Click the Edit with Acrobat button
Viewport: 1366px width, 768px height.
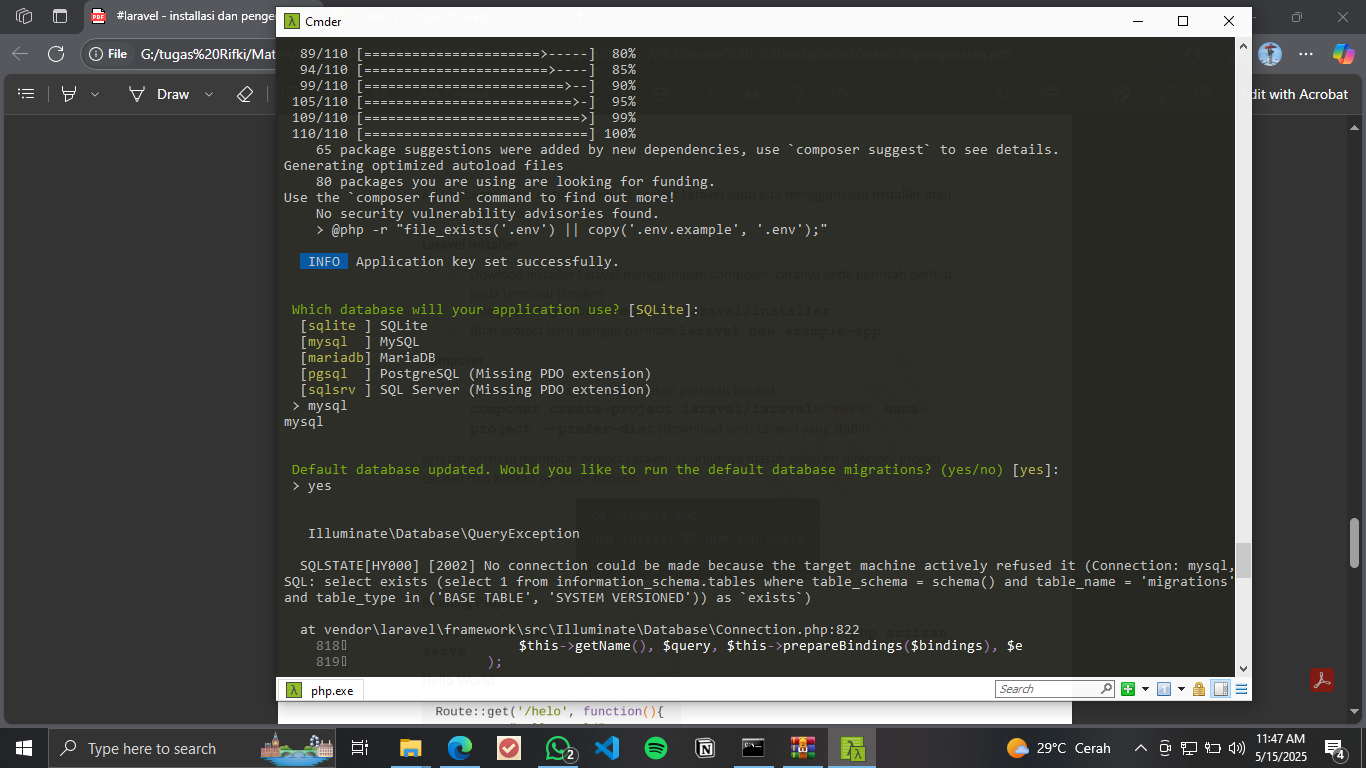[x=1298, y=94]
